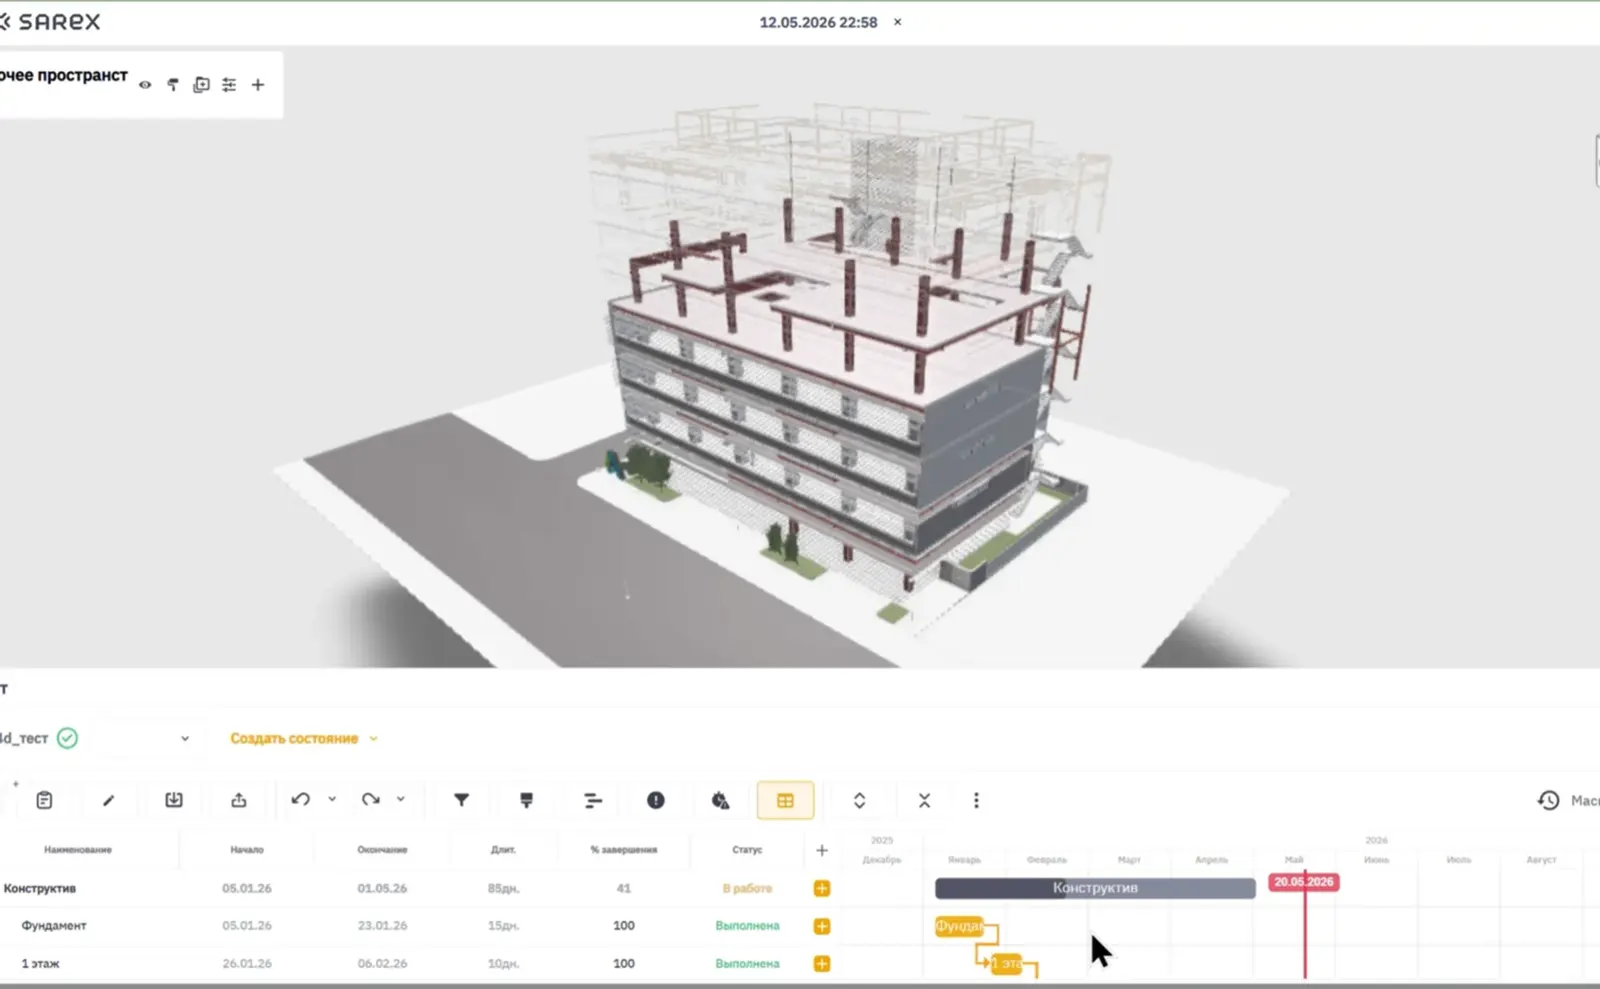Click the export upload icon in schedule toolbar
The width and height of the screenshot is (1600, 989).
239,800
